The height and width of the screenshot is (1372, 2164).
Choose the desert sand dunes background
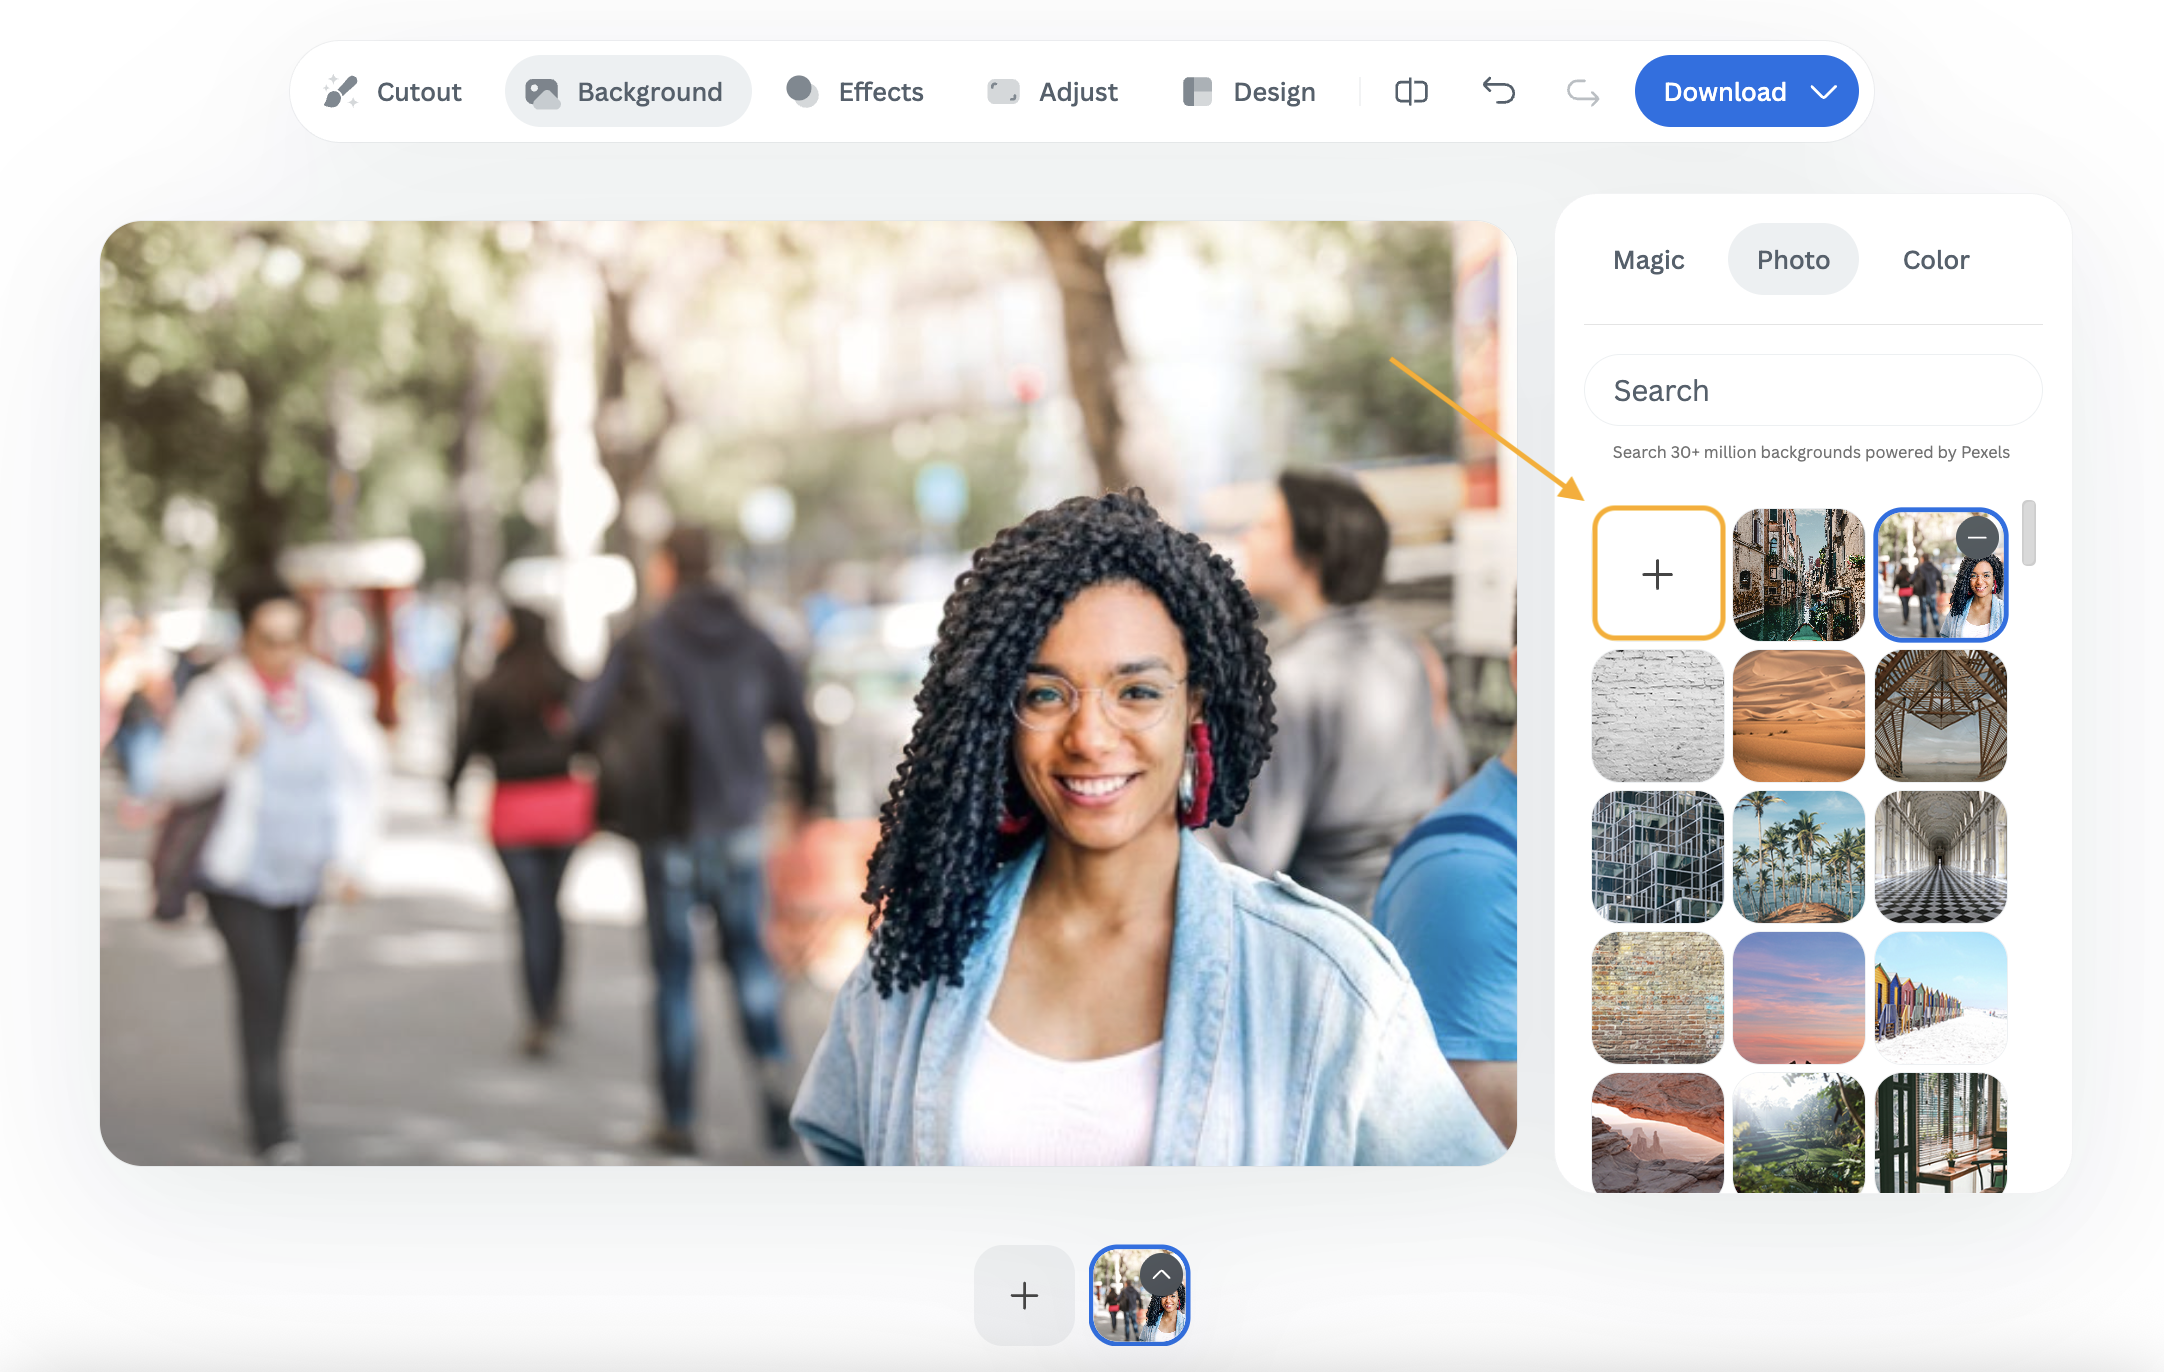tap(1798, 716)
